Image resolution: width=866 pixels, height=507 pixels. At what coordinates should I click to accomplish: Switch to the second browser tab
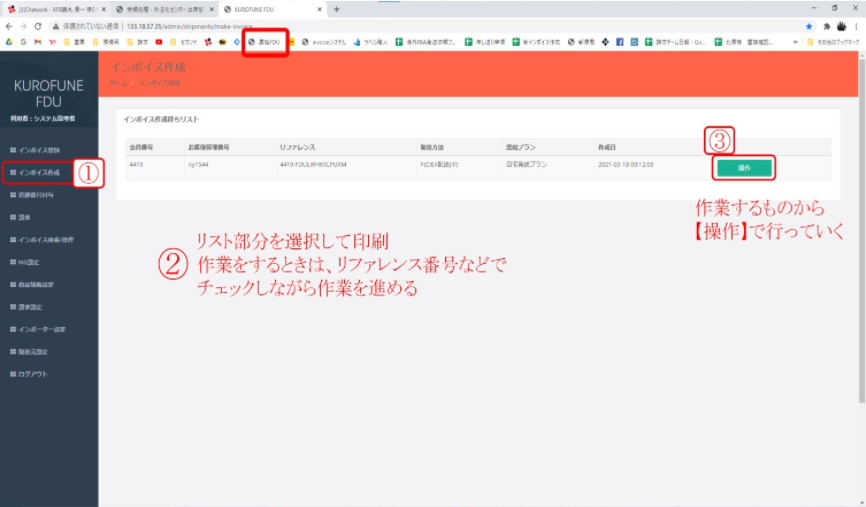(165, 9)
